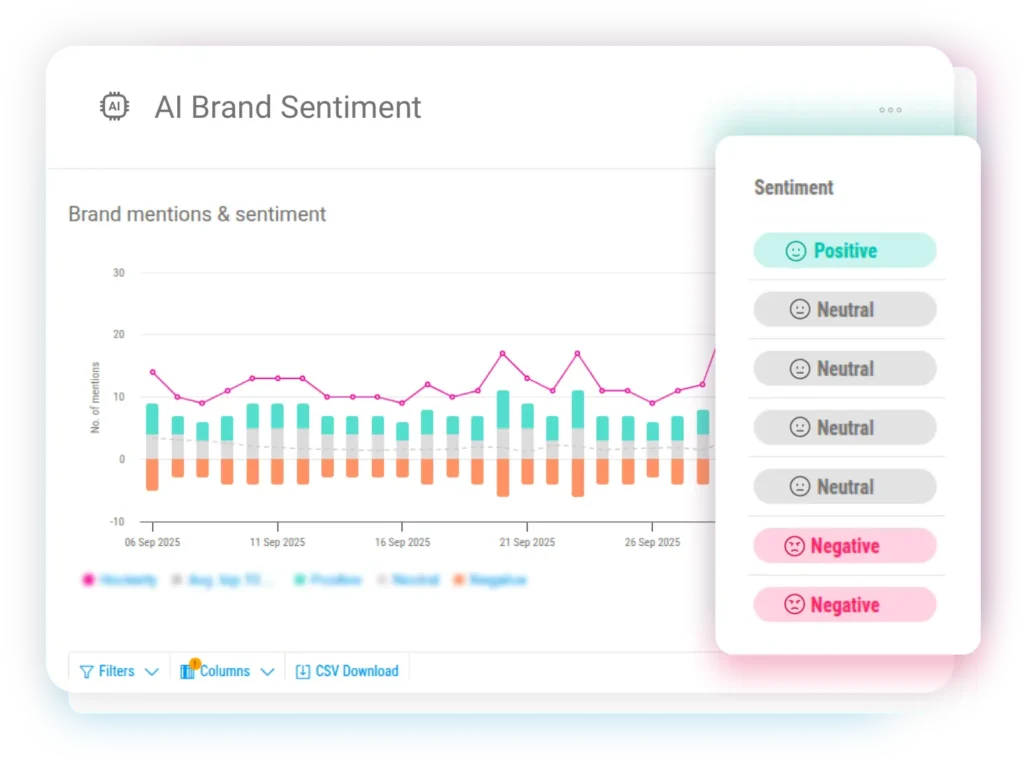Click the Columns table icon

coord(187,671)
